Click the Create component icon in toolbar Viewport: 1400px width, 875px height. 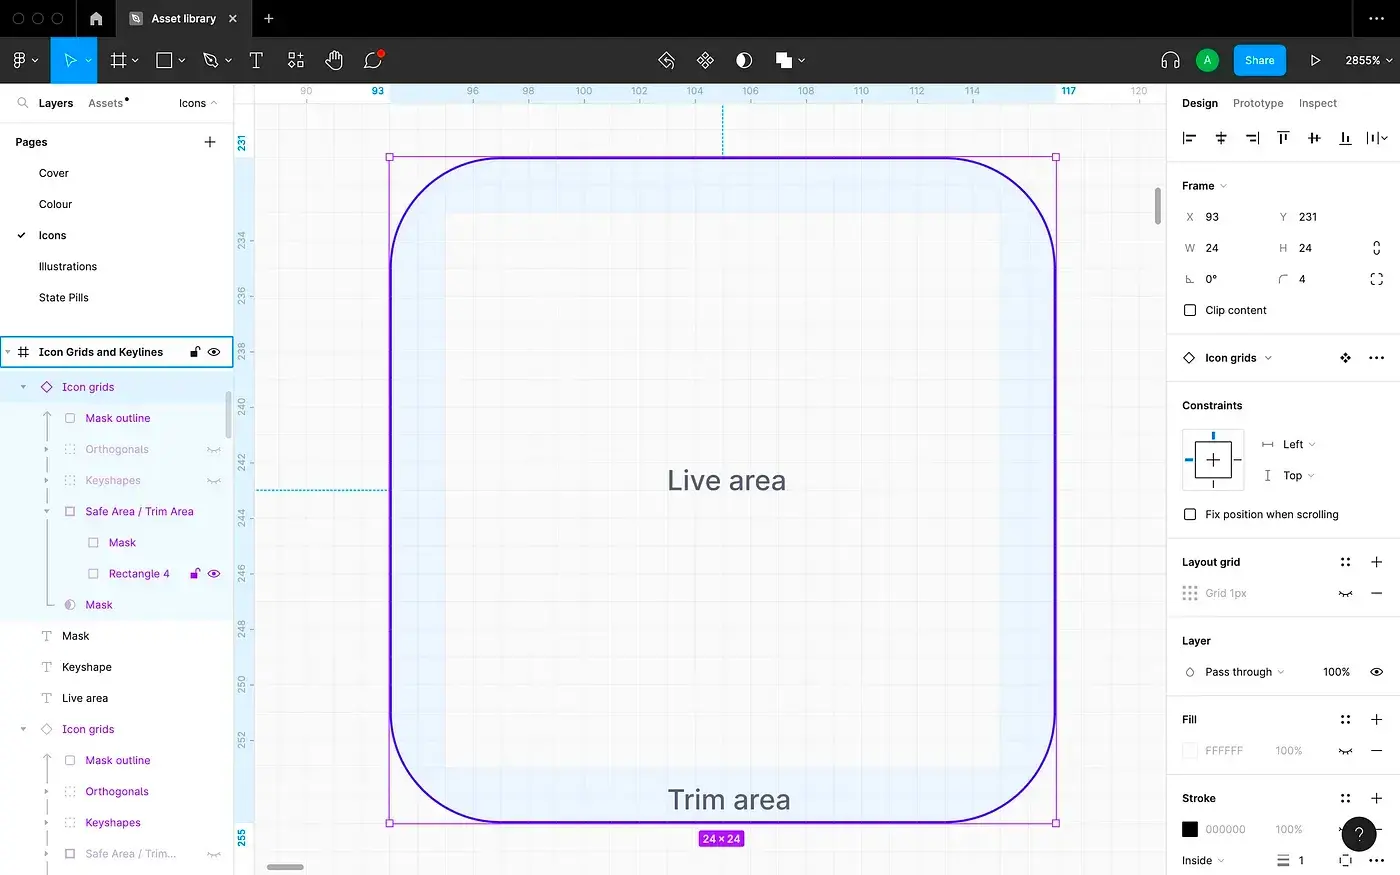tap(705, 60)
